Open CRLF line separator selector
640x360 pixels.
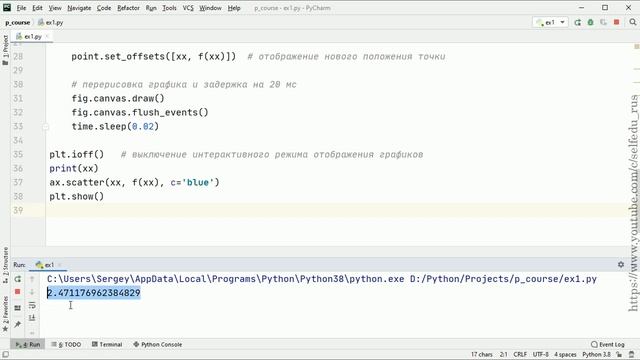pyautogui.click(x=520, y=355)
